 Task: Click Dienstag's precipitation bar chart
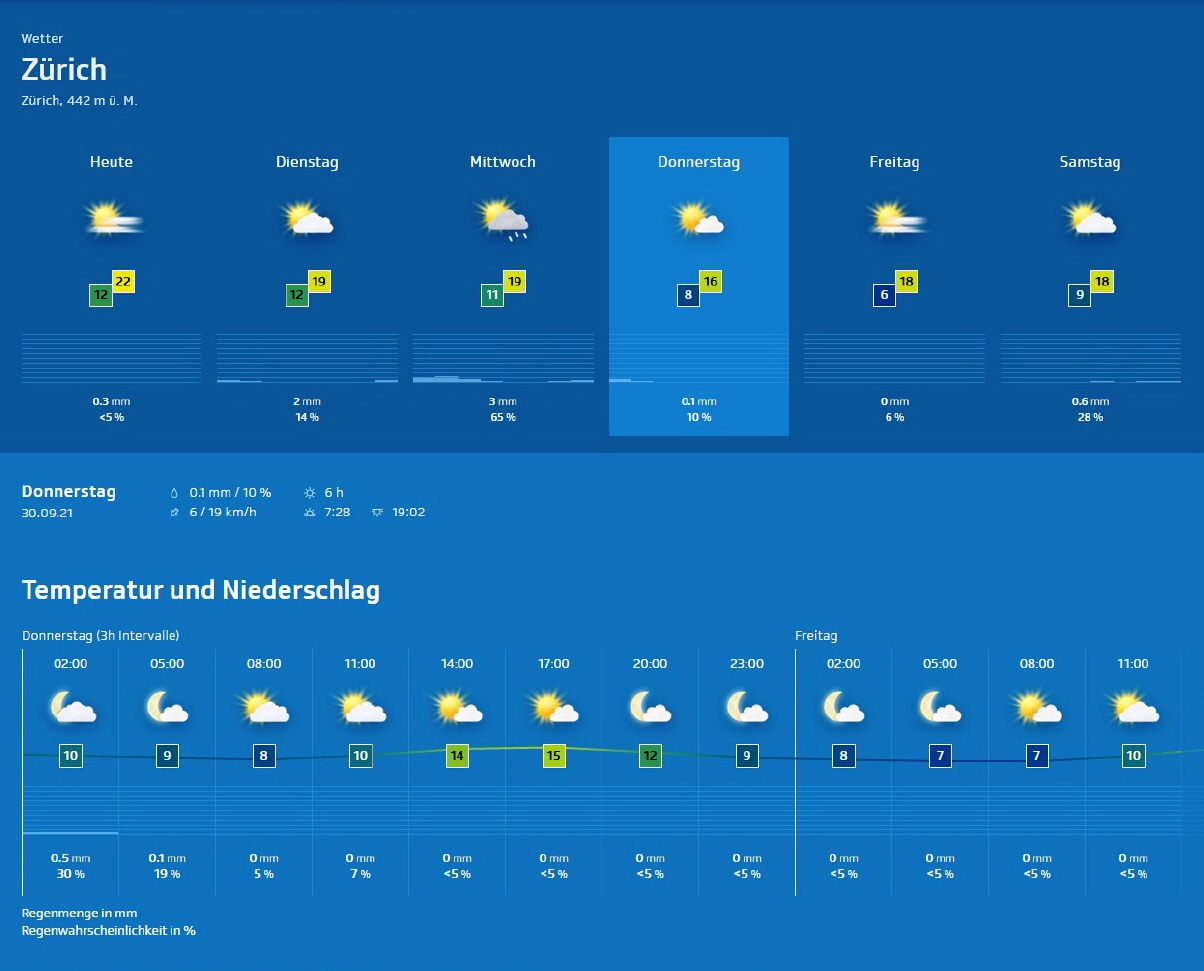pyautogui.click(x=307, y=358)
